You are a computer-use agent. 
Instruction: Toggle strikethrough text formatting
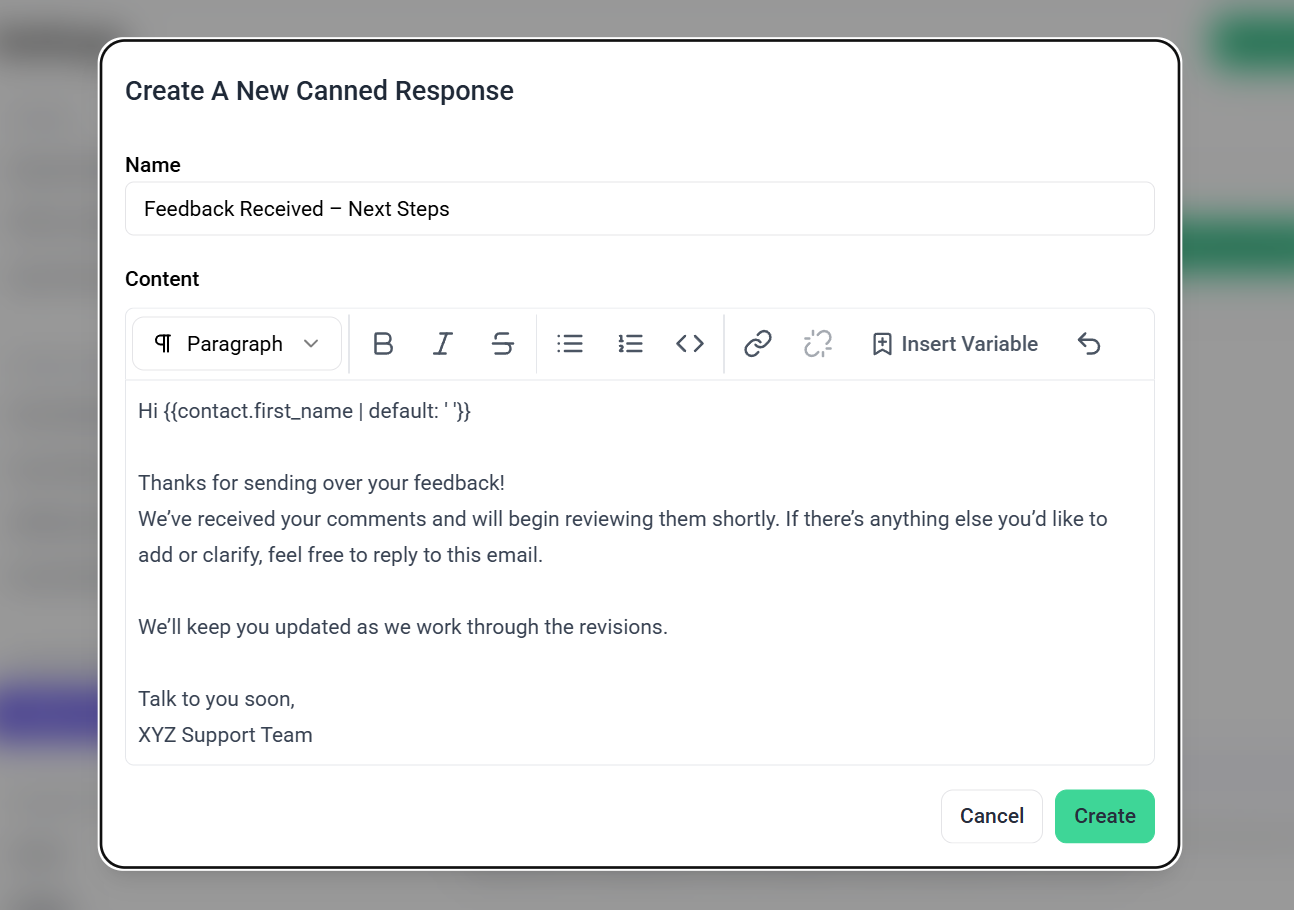click(502, 344)
